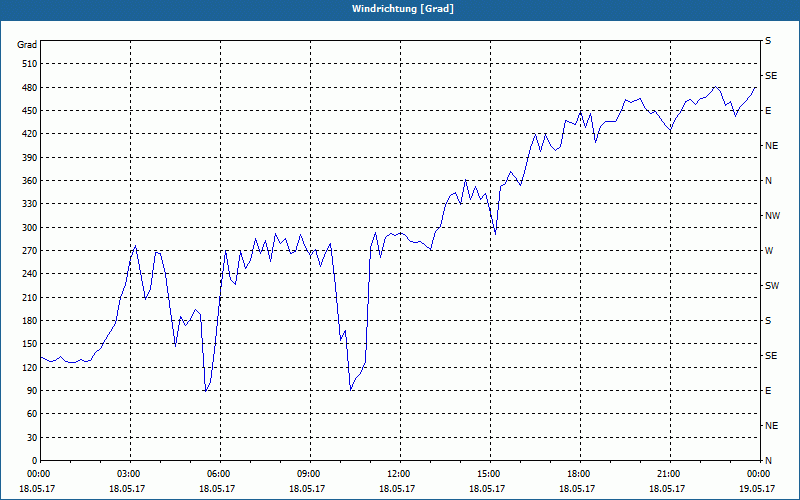Click the 330 degree axis label
Image resolution: width=800 pixels, height=500 pixels.
pyautogui.click(x=30, y=204)
